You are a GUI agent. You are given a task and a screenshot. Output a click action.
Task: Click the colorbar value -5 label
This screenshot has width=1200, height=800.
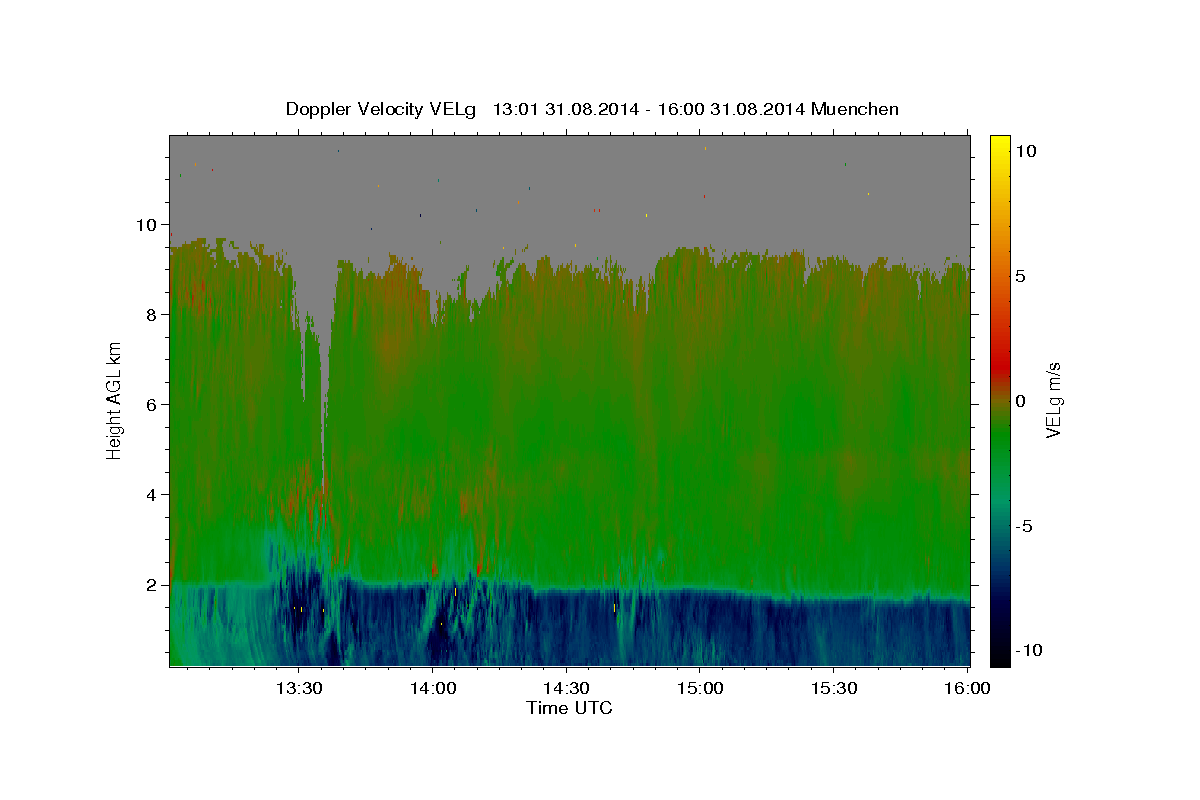pos(1024,526)
